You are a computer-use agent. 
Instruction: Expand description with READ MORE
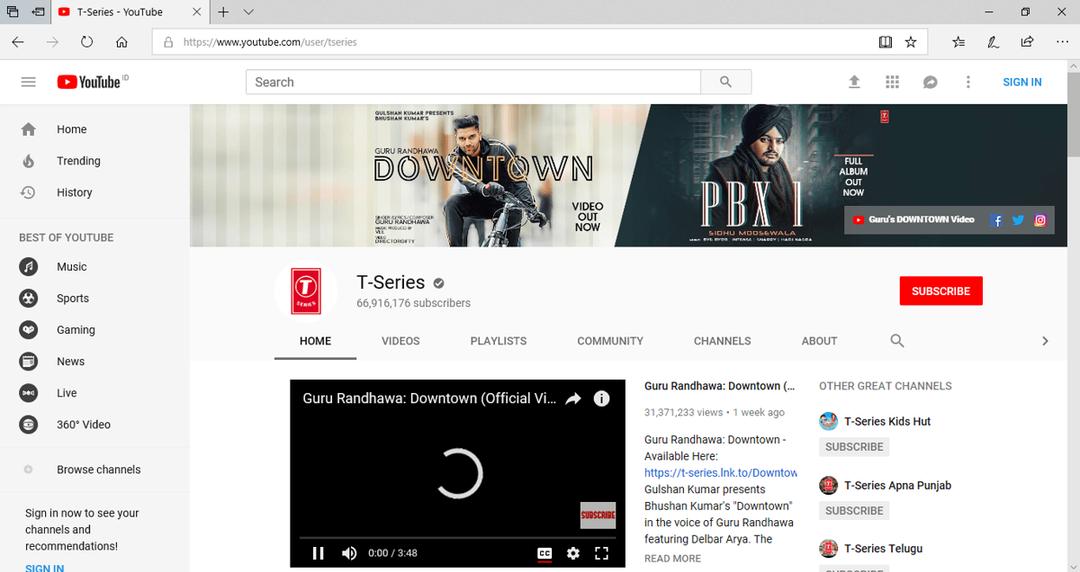(x=672, y=558)
